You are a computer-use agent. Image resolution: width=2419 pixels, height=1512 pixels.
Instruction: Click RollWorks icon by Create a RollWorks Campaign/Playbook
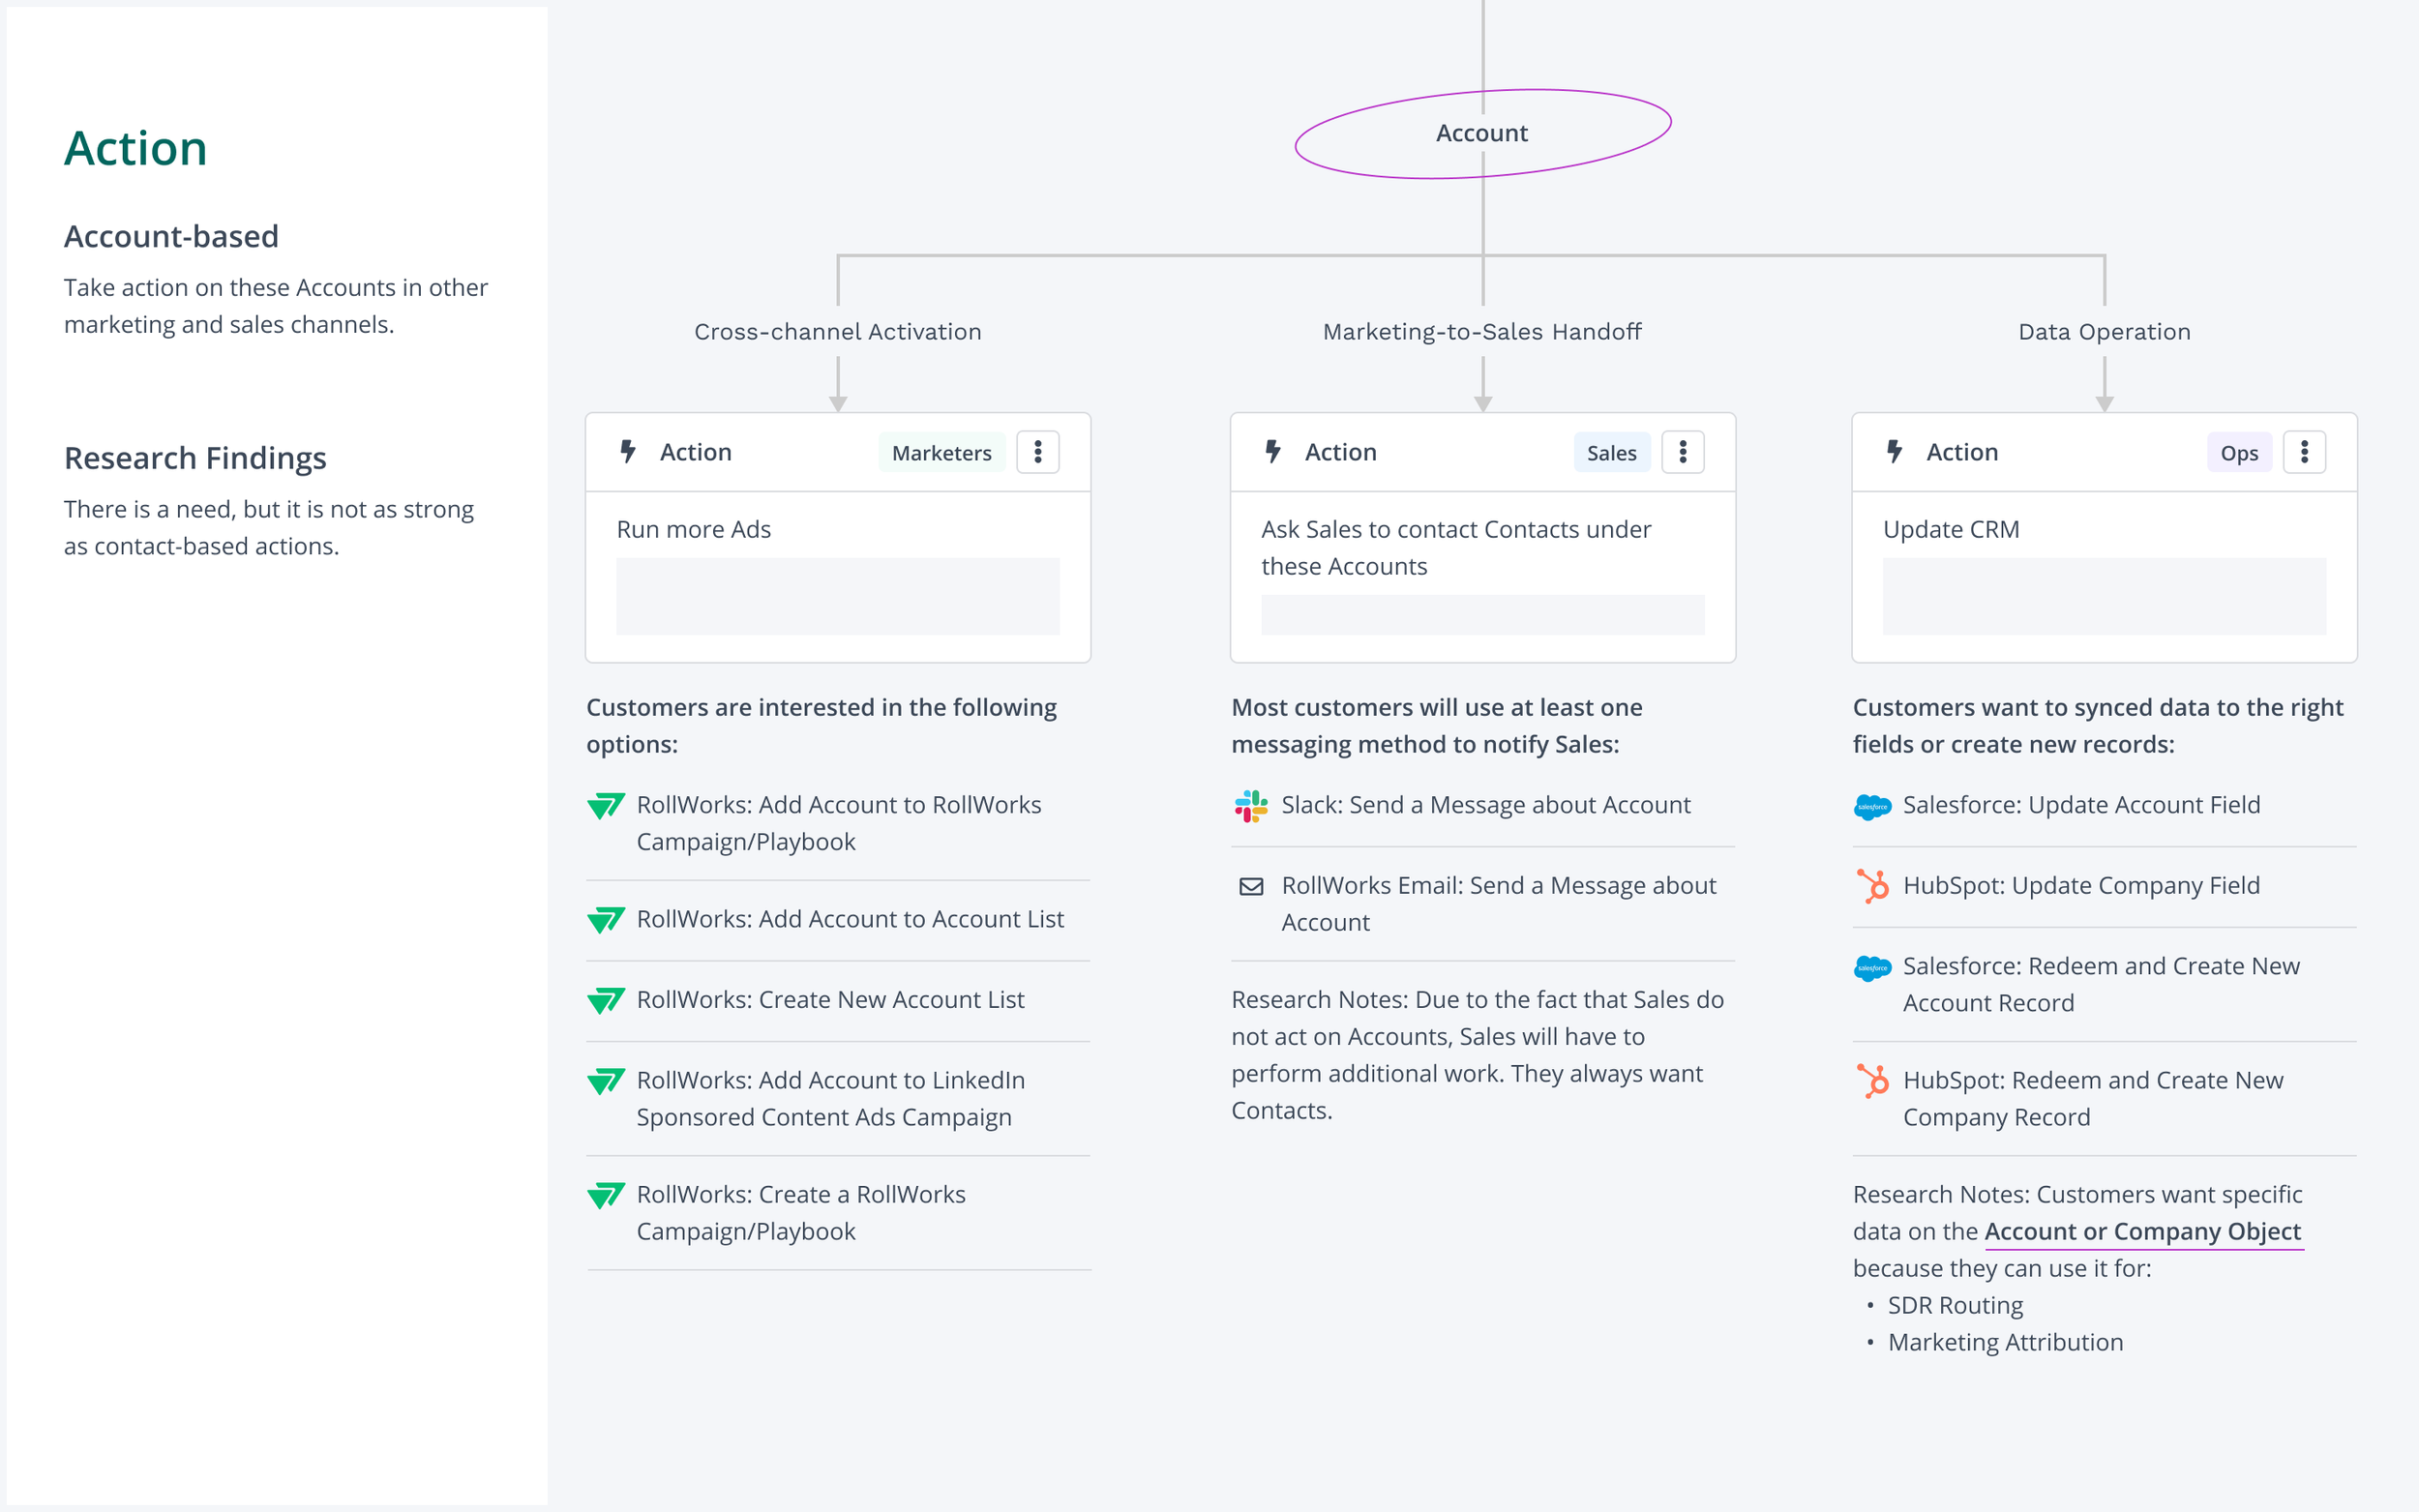[606, 1195]
